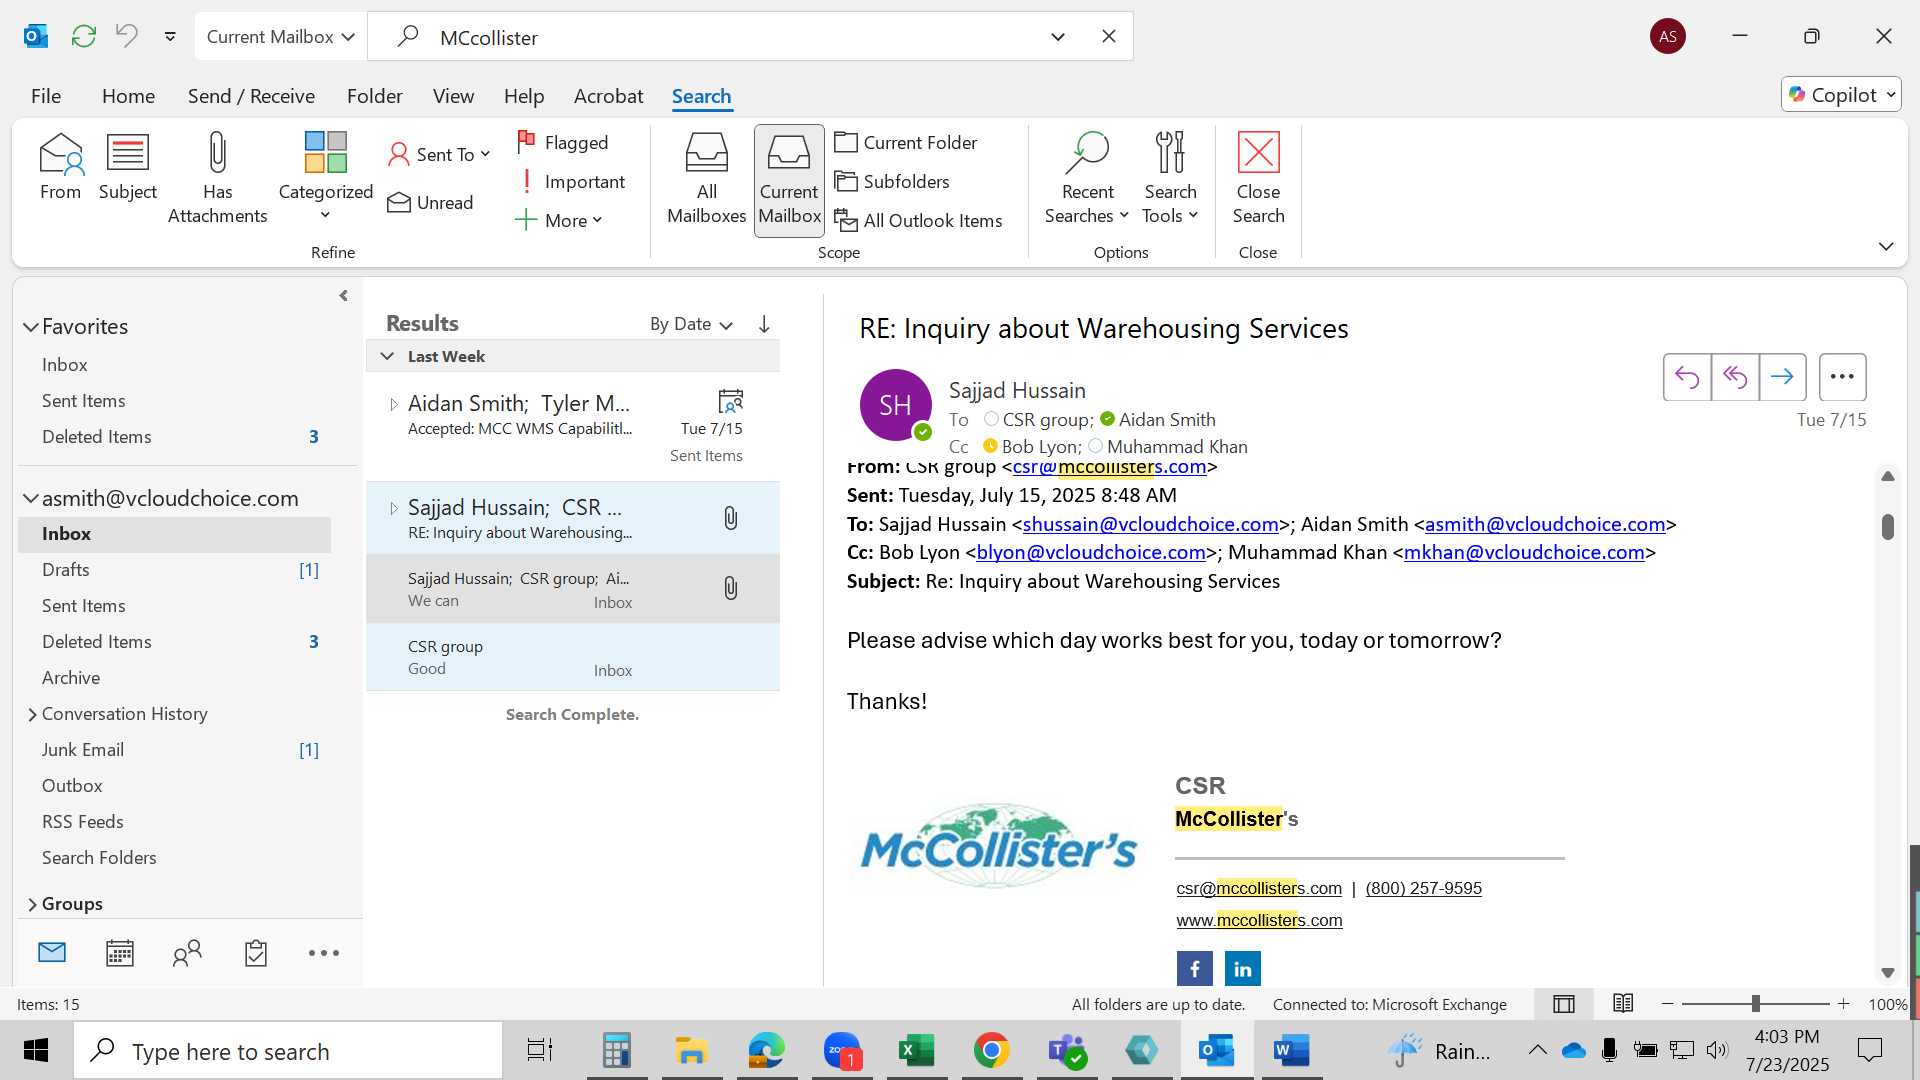
Task: Click the Close Search button
Action: point(1258,180)
